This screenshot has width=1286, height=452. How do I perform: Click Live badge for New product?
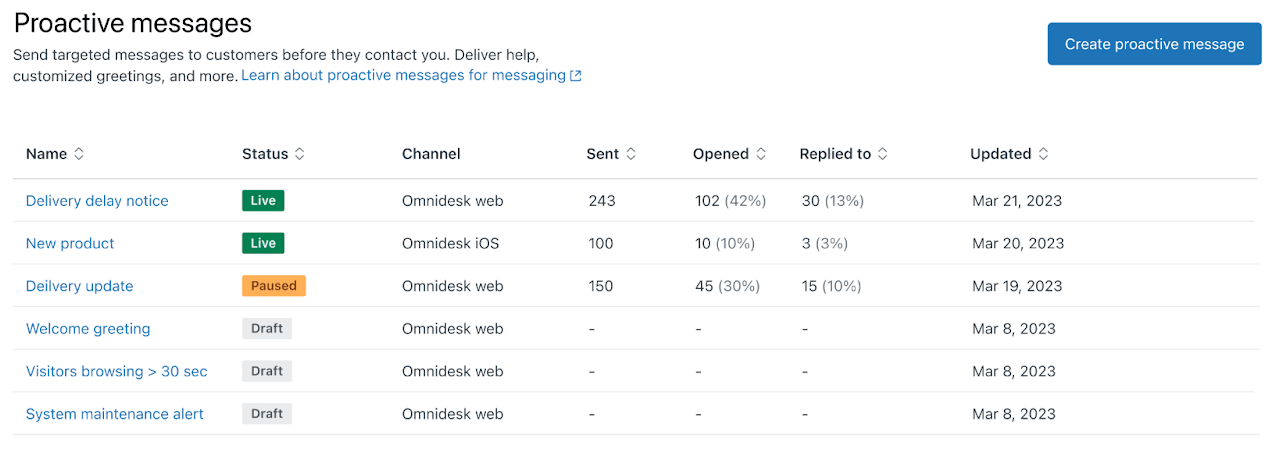(263, 243)
